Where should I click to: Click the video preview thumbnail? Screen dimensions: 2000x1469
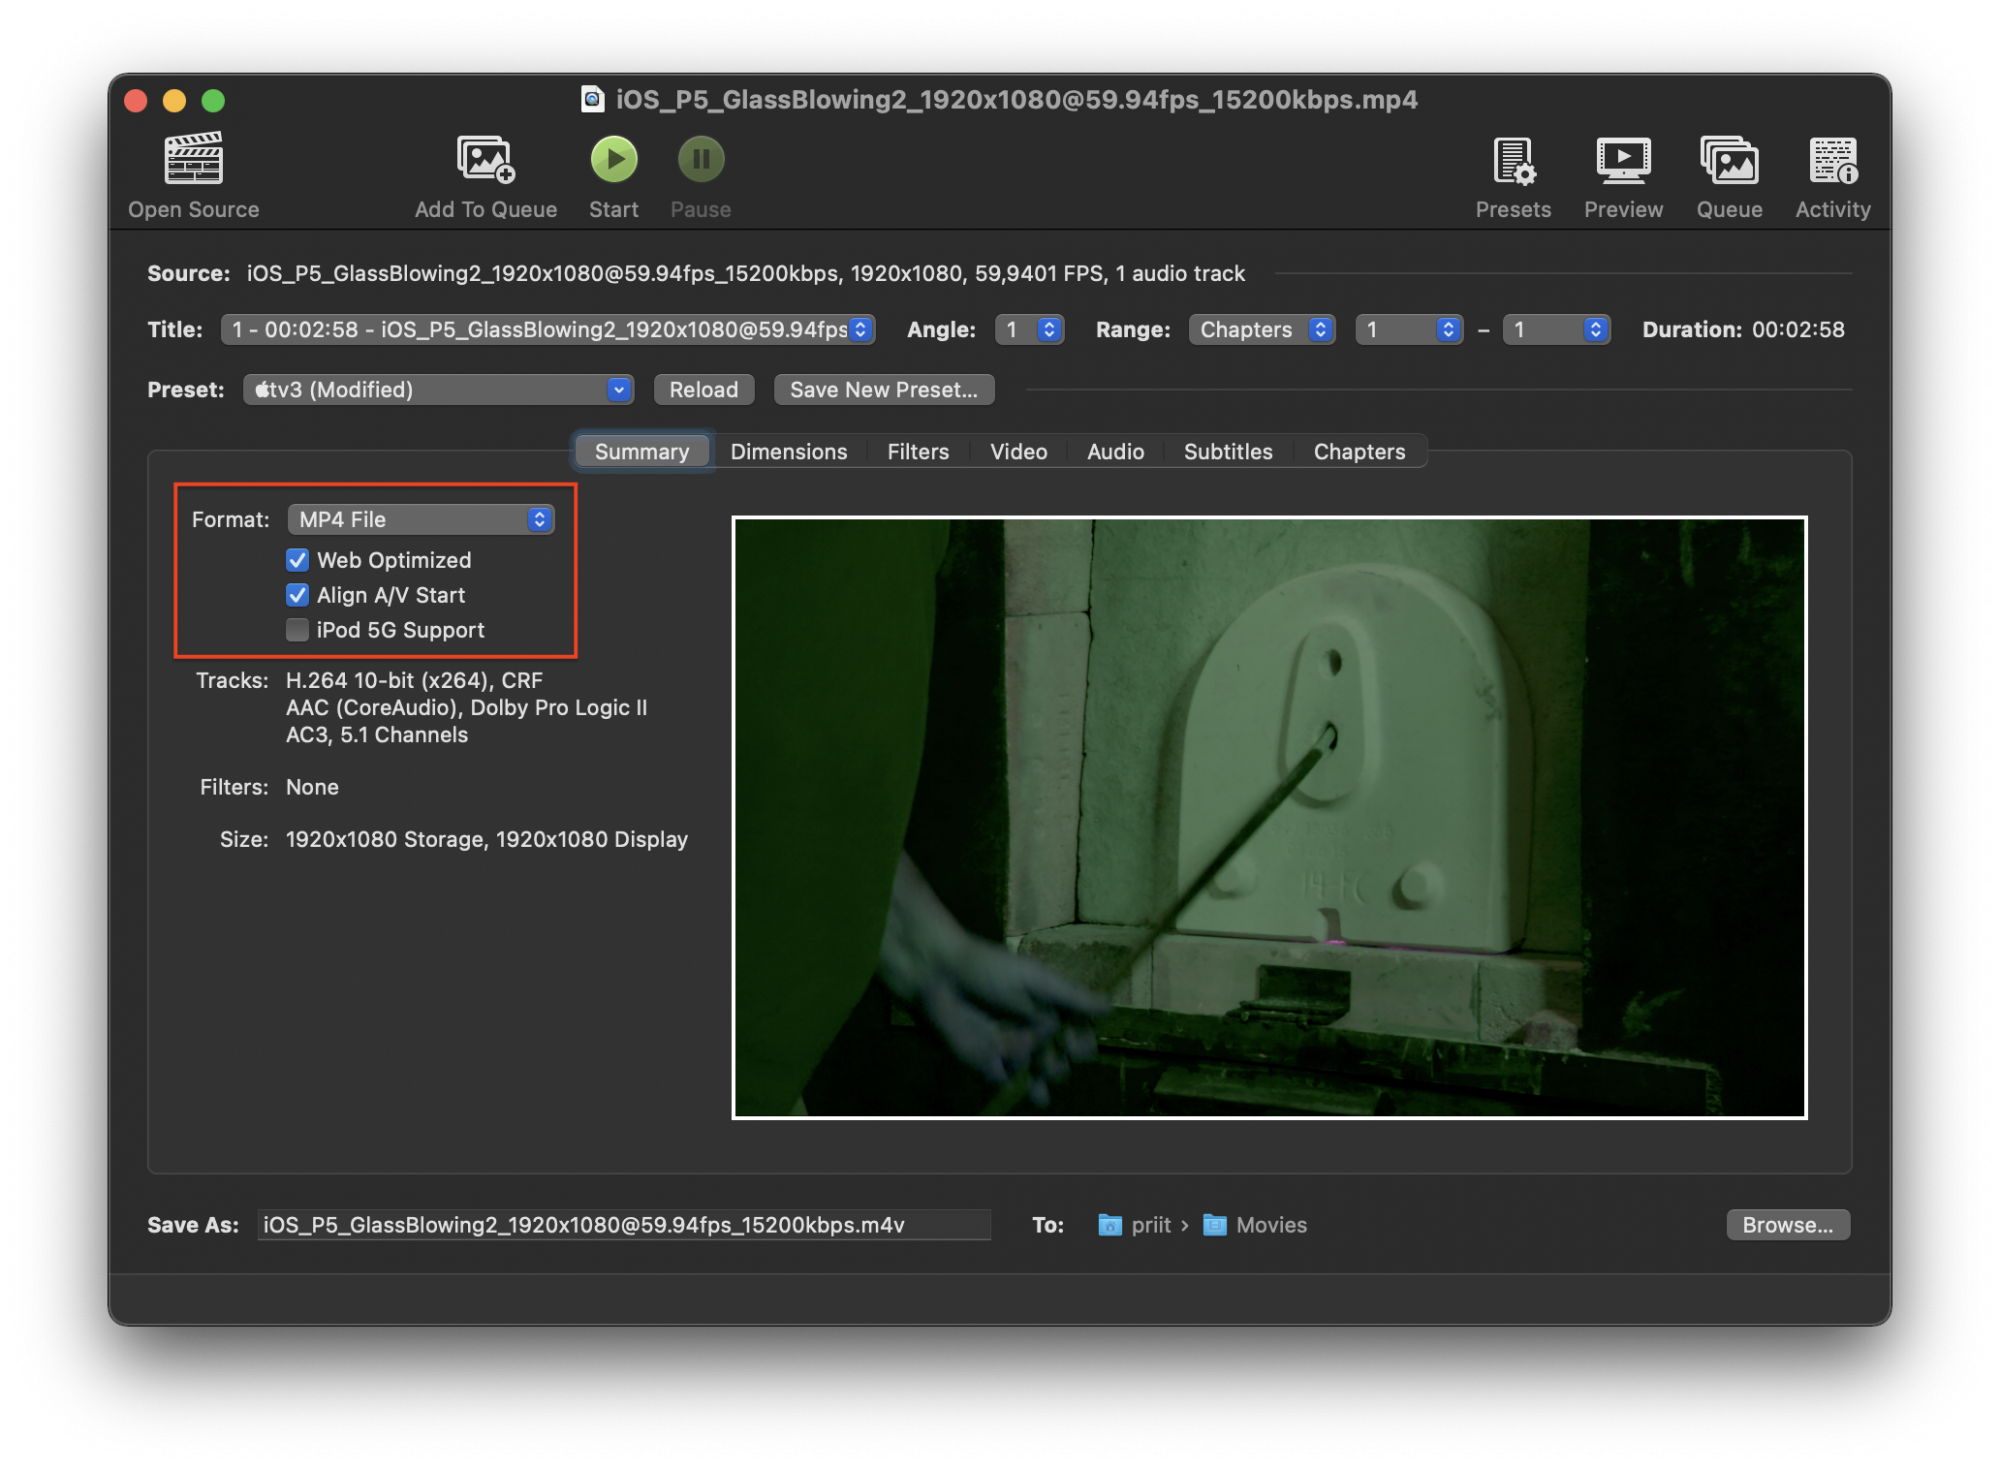1268,816
